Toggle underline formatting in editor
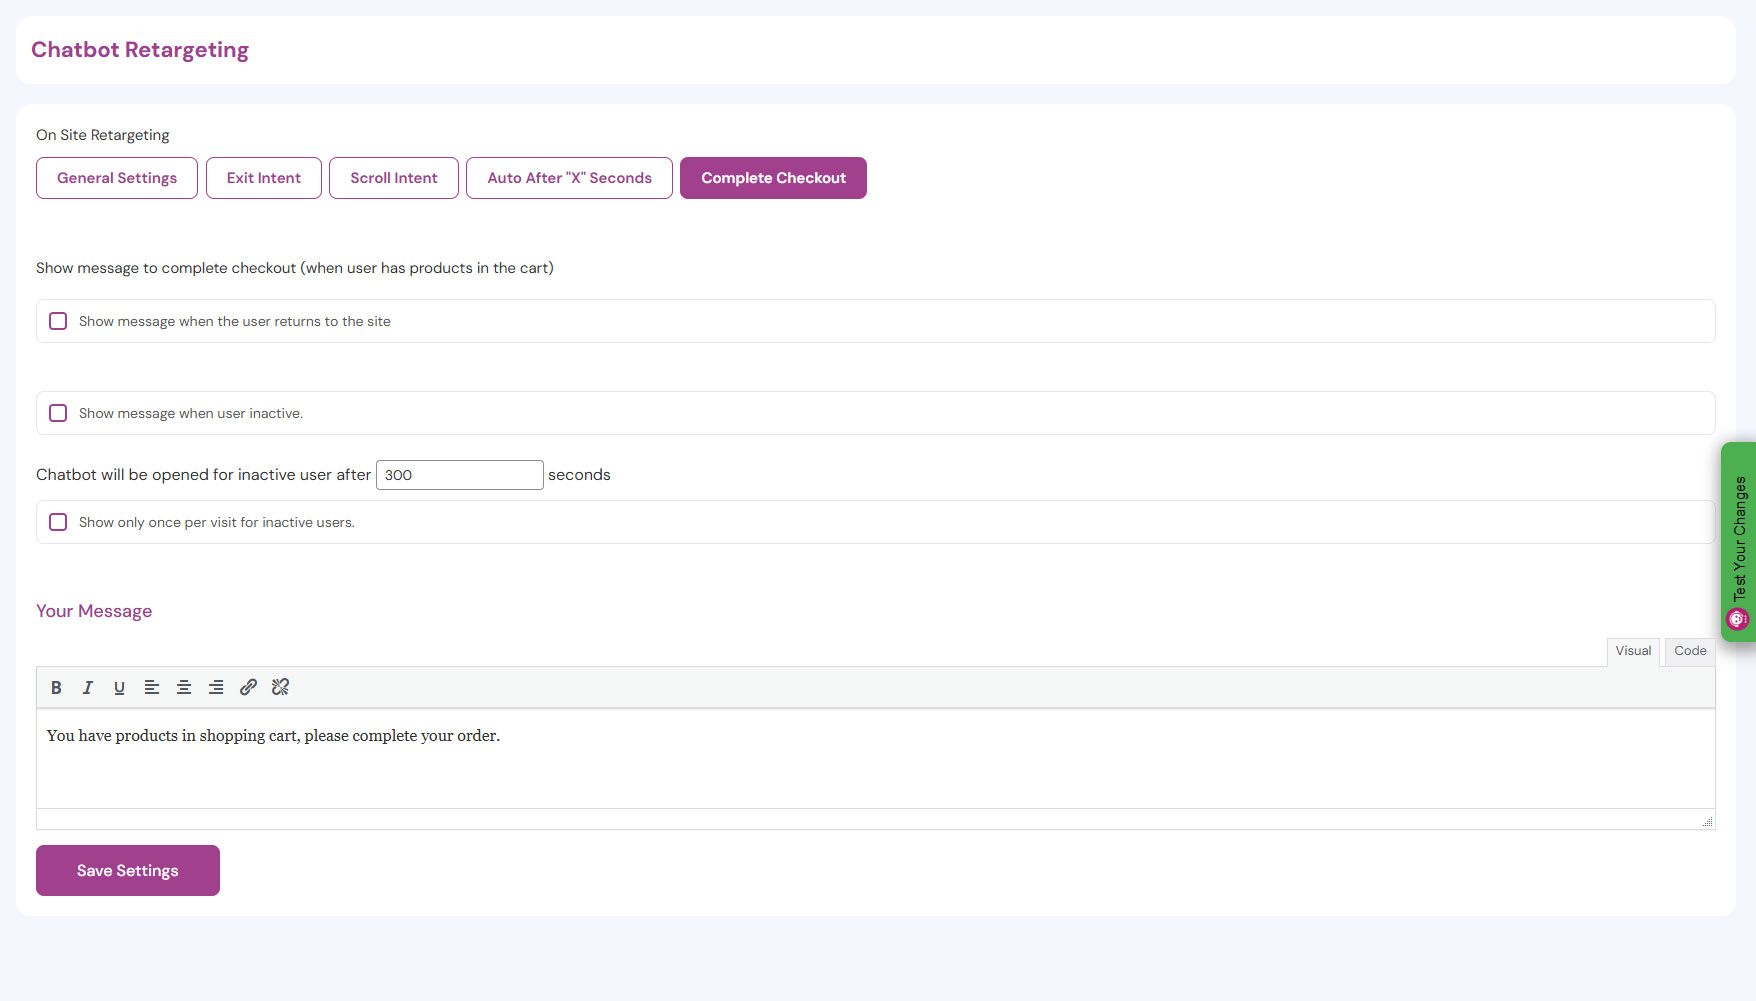Viewport: 1756px width, 1001px height. coord(119,687)
